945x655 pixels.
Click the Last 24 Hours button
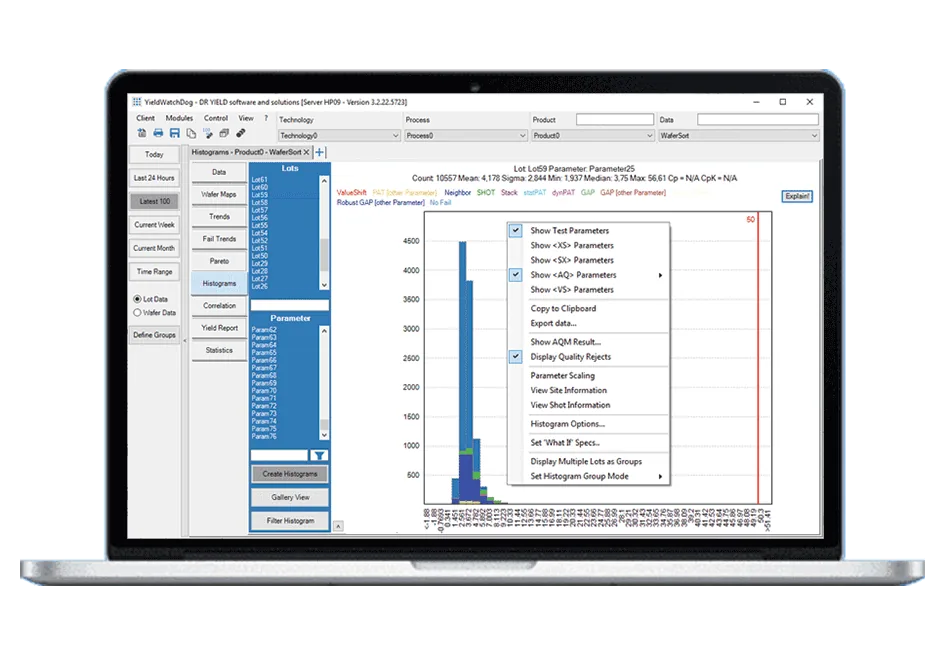point(154,178)
